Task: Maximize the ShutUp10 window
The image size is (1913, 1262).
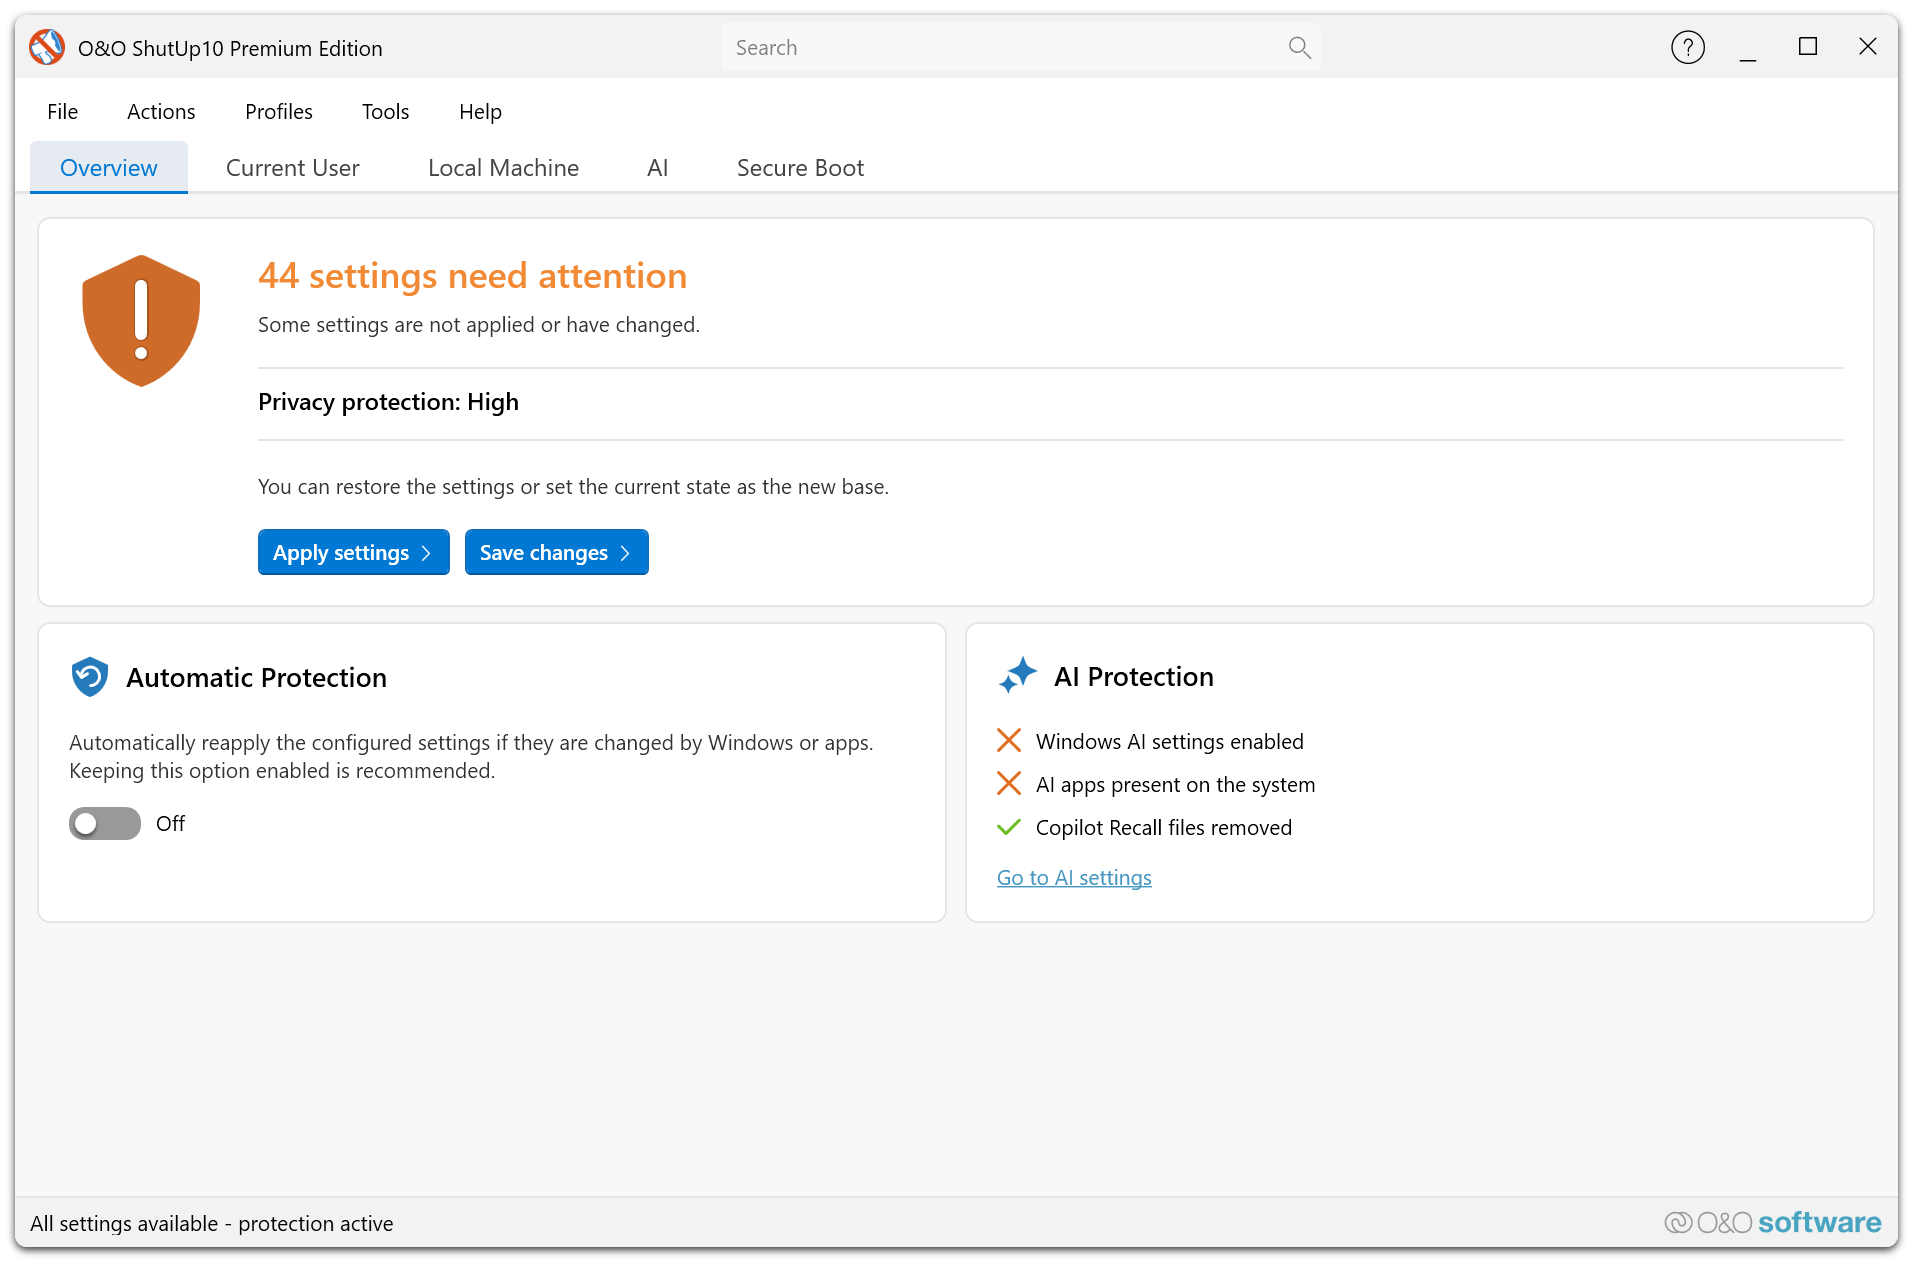Action: (1808, 47)
